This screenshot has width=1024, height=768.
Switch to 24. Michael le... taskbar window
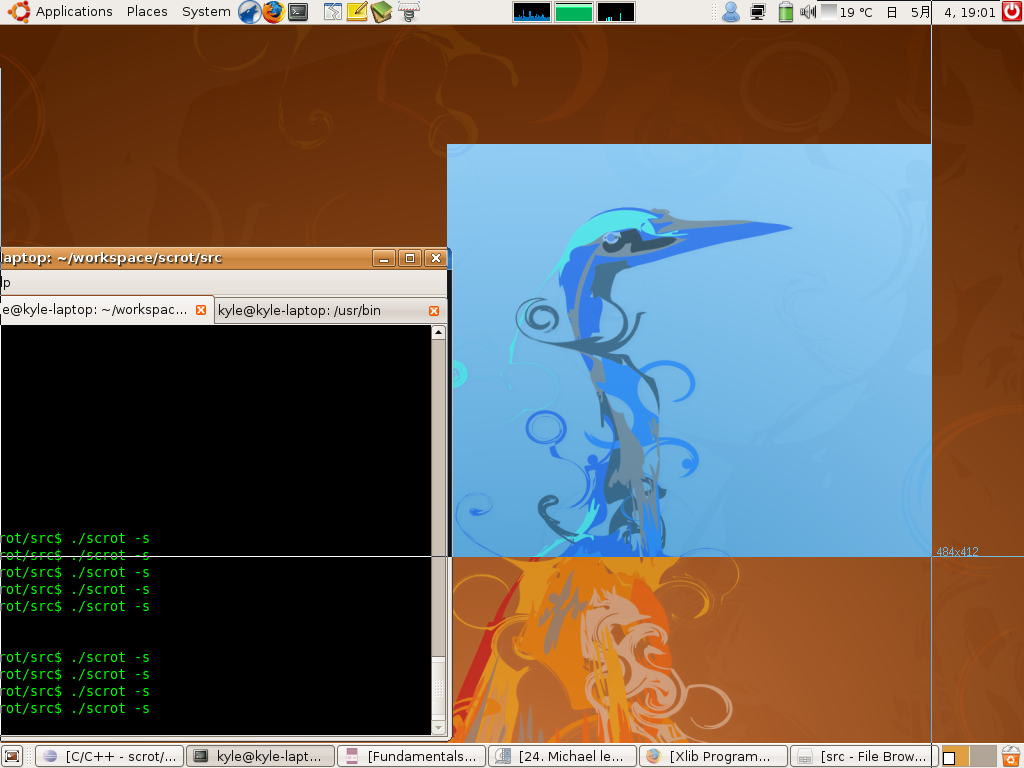coord(562,757)
